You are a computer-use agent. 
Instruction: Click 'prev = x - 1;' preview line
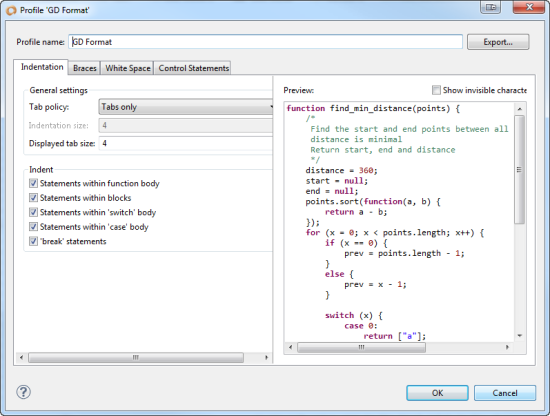[375, 284]
